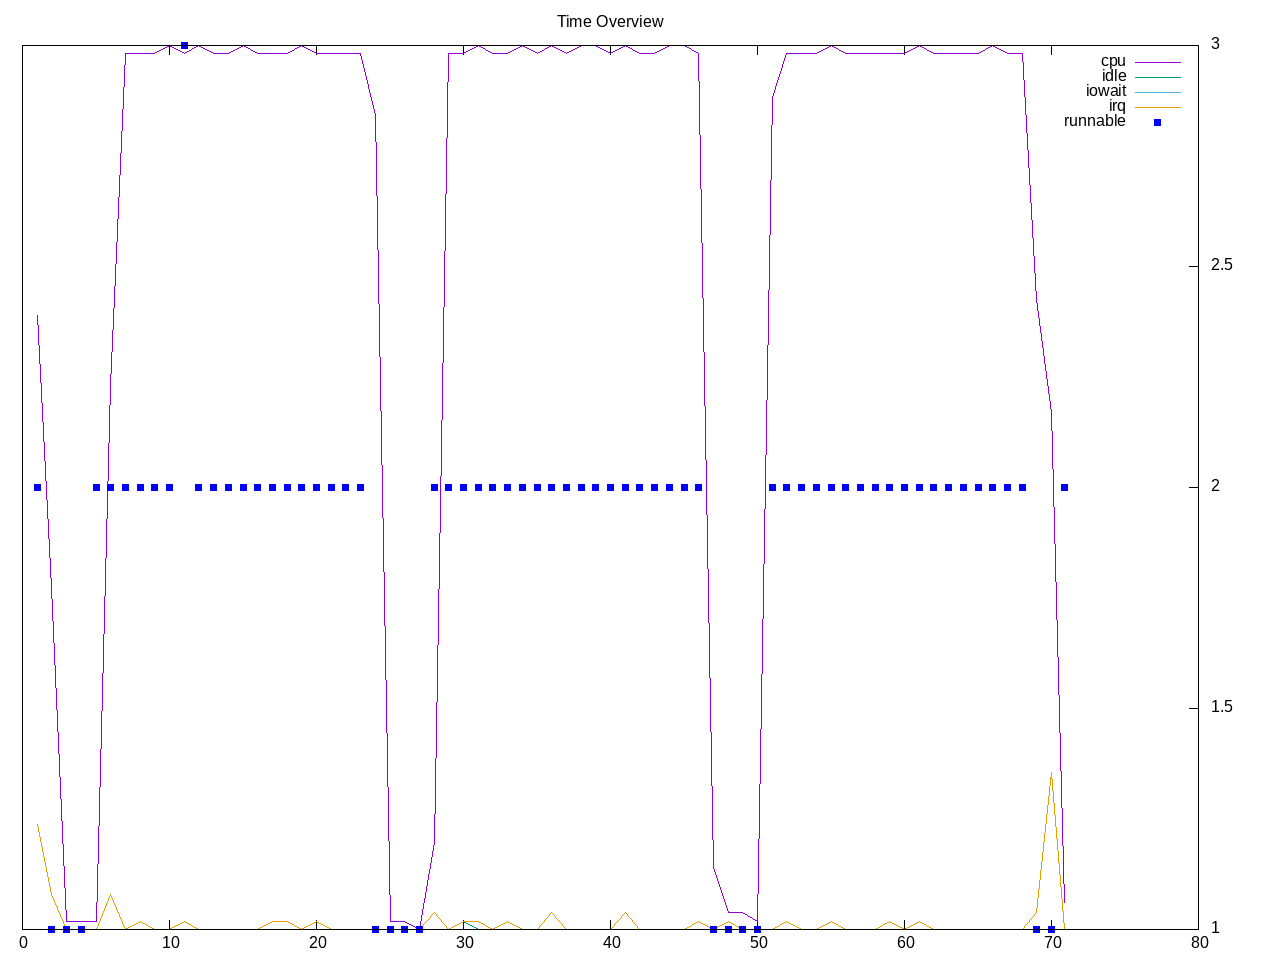Click the 'cpu' legend label
Screen dimensions: 1280x960
pos(1113,61)
